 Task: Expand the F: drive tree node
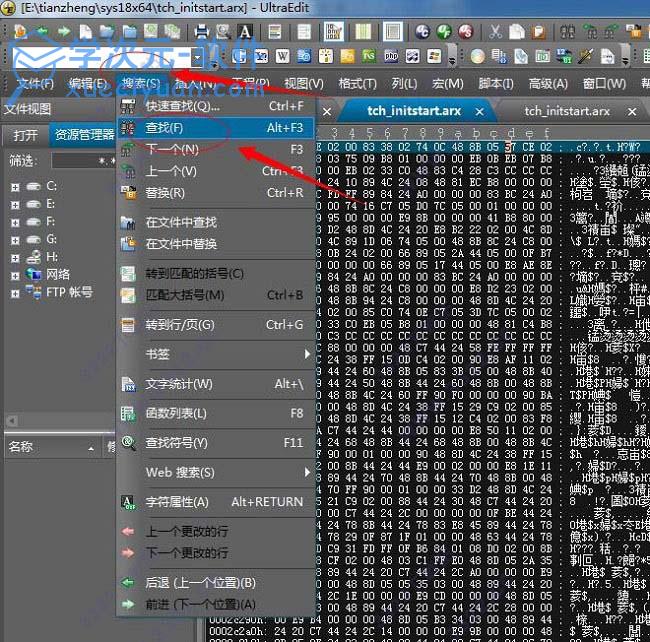15,223
